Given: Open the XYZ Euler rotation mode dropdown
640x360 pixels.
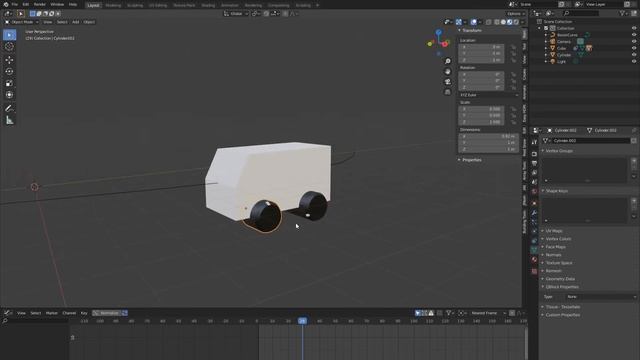Looking at the screenshot, I should [488, 95].
